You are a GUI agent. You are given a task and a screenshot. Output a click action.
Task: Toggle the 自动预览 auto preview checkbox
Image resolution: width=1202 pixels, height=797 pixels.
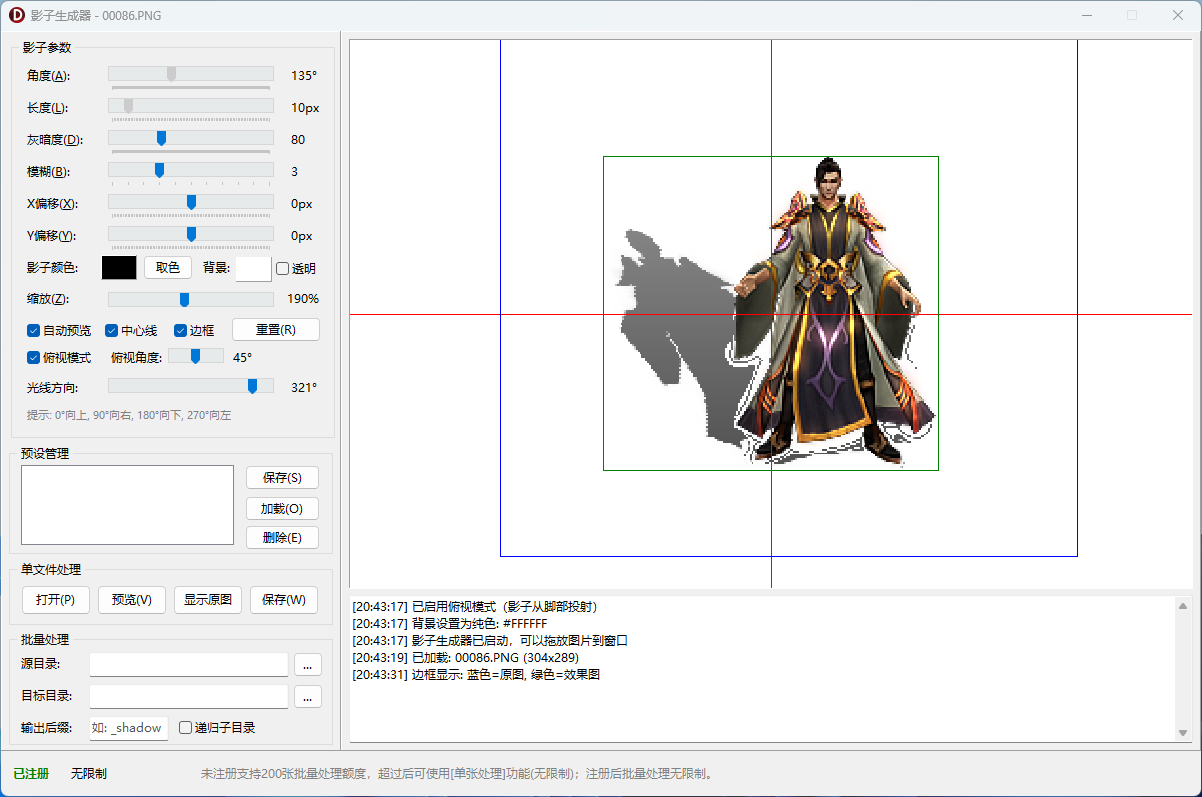click(34, 330)
